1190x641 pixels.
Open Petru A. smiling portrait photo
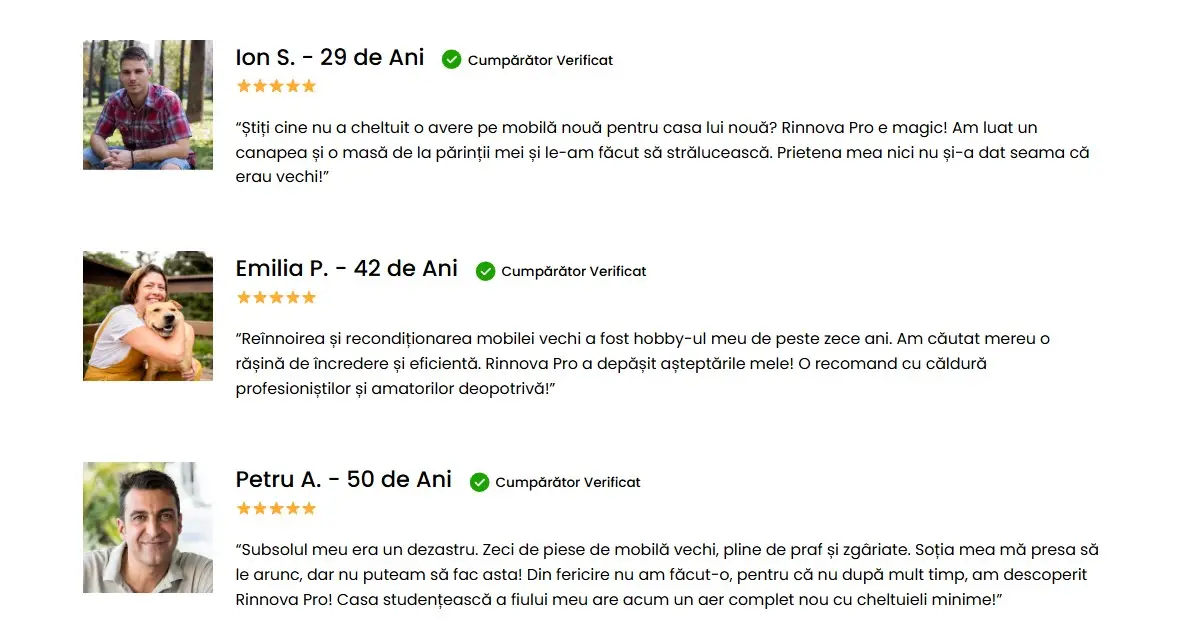pos(148,527)
